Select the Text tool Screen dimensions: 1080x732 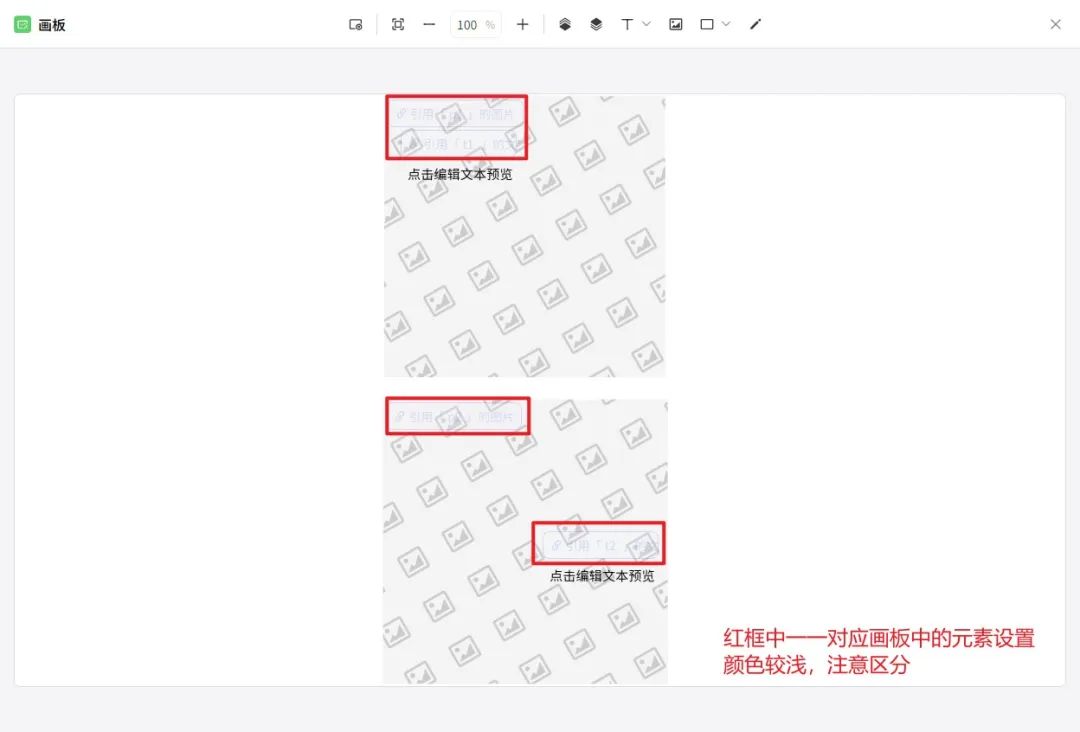(627, 25)
